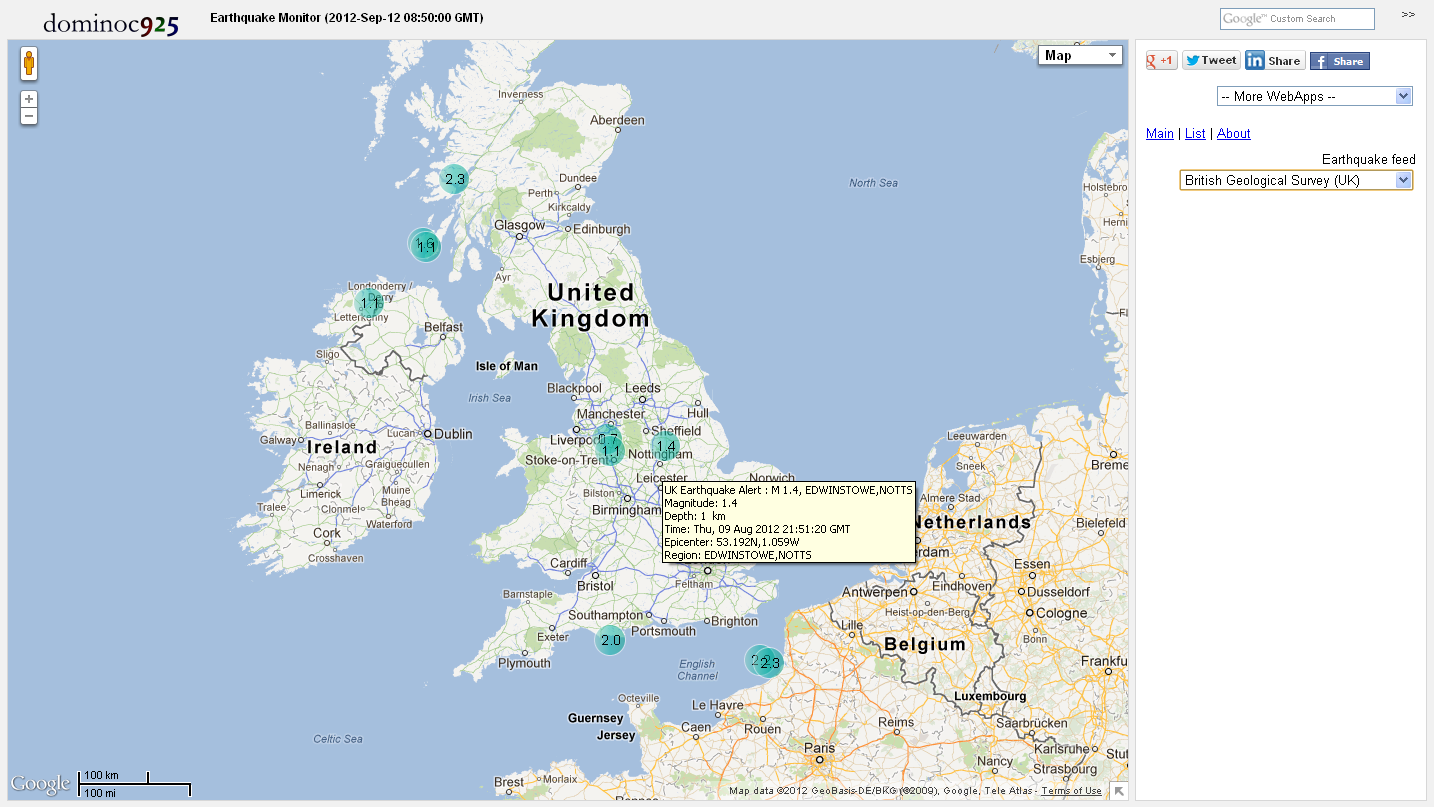Click the Google Custom Search box

click(1297, 18)
